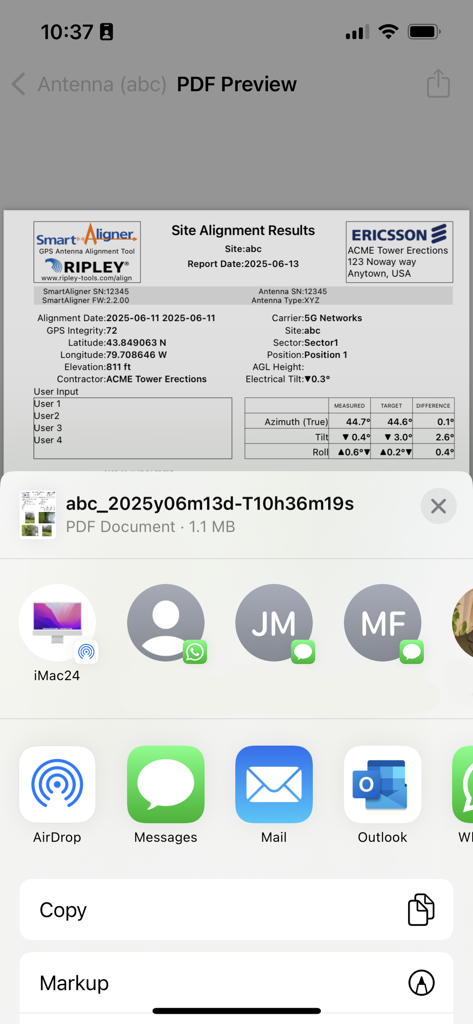The height and width of the screenshot is (1024, 473).
Task: Tap Report Date 2025-06-13 text
Action: point(243,264)
